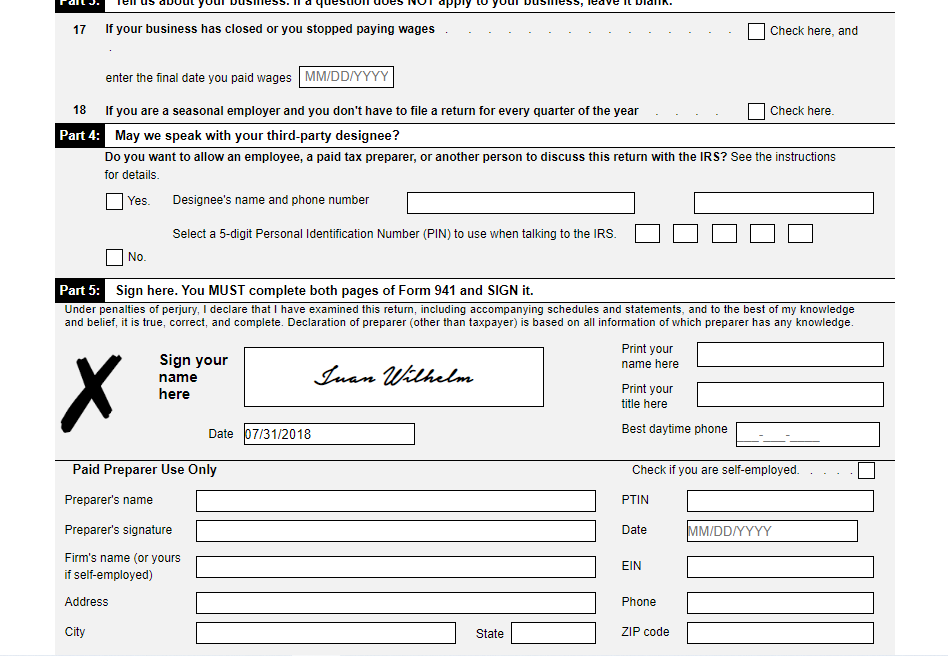The image size is (948, 656).
Task: Click the designee's phone number box
Action: 783,202
